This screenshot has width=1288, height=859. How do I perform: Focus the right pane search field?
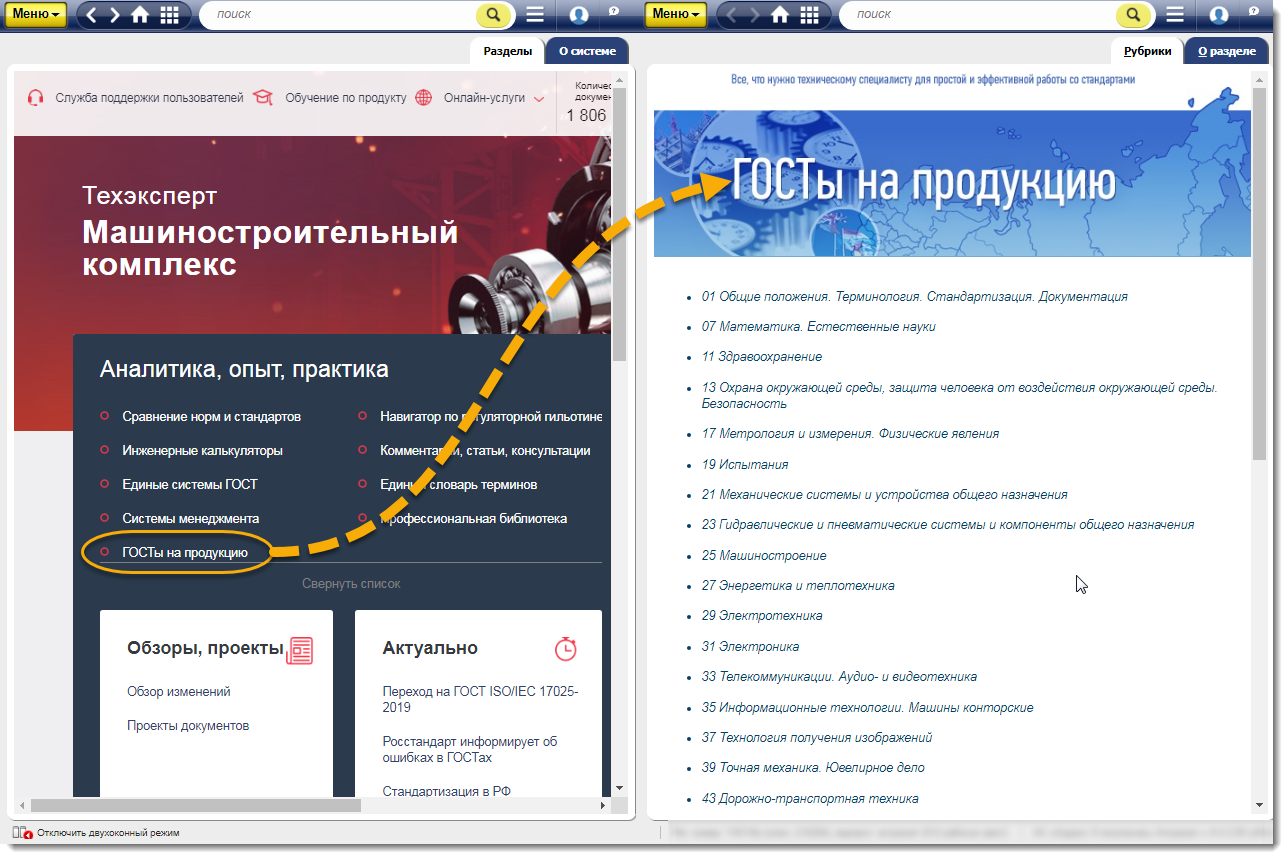click(980, 15)
